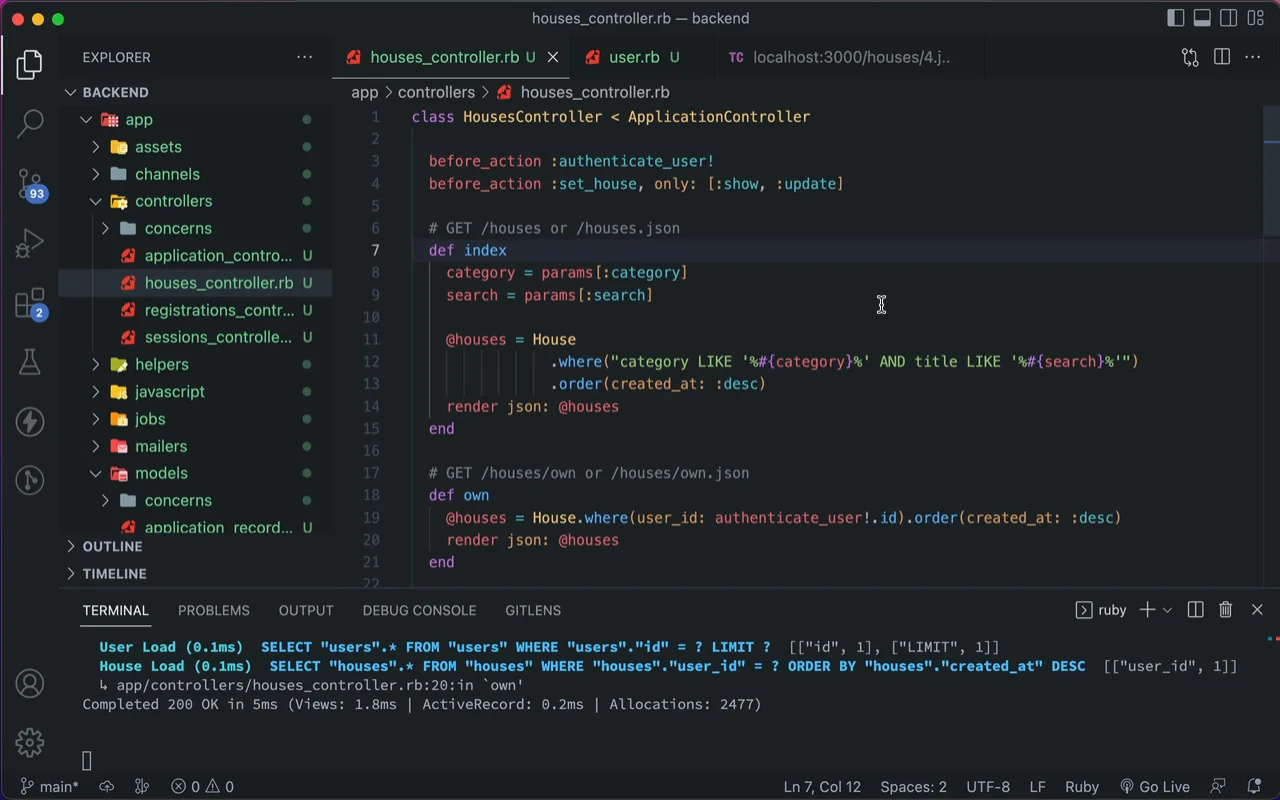
Task: Open Explorer more actions ellipsis
Action: (305, 57)
